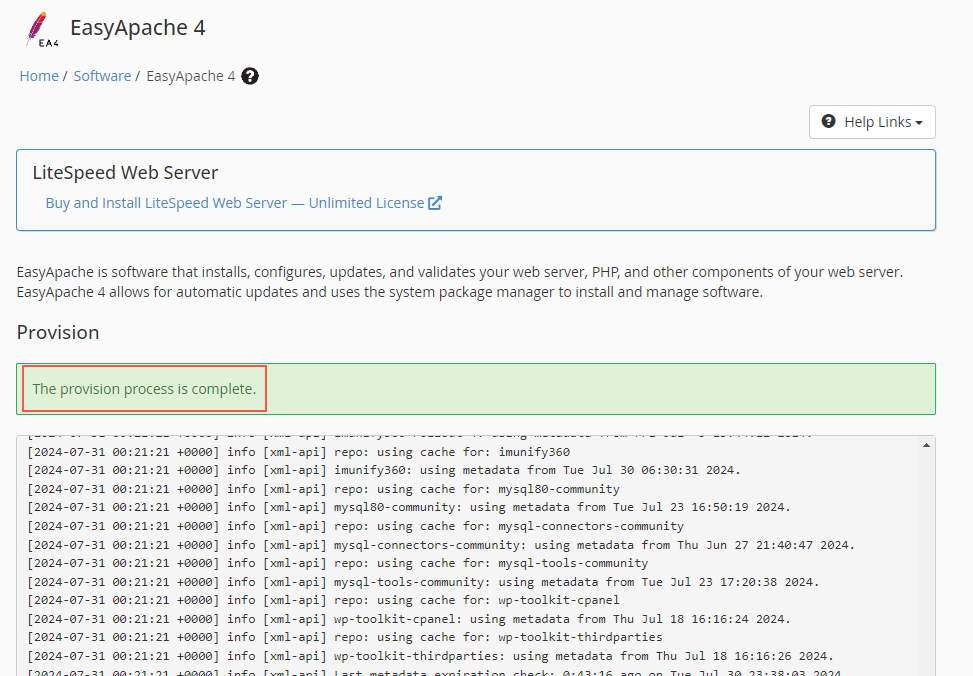Image resolution: width=973 pixels, height=676 pixels.
Task: Click the log line 'using cache for: mysql-tools-community'
Action: point(338,563)
